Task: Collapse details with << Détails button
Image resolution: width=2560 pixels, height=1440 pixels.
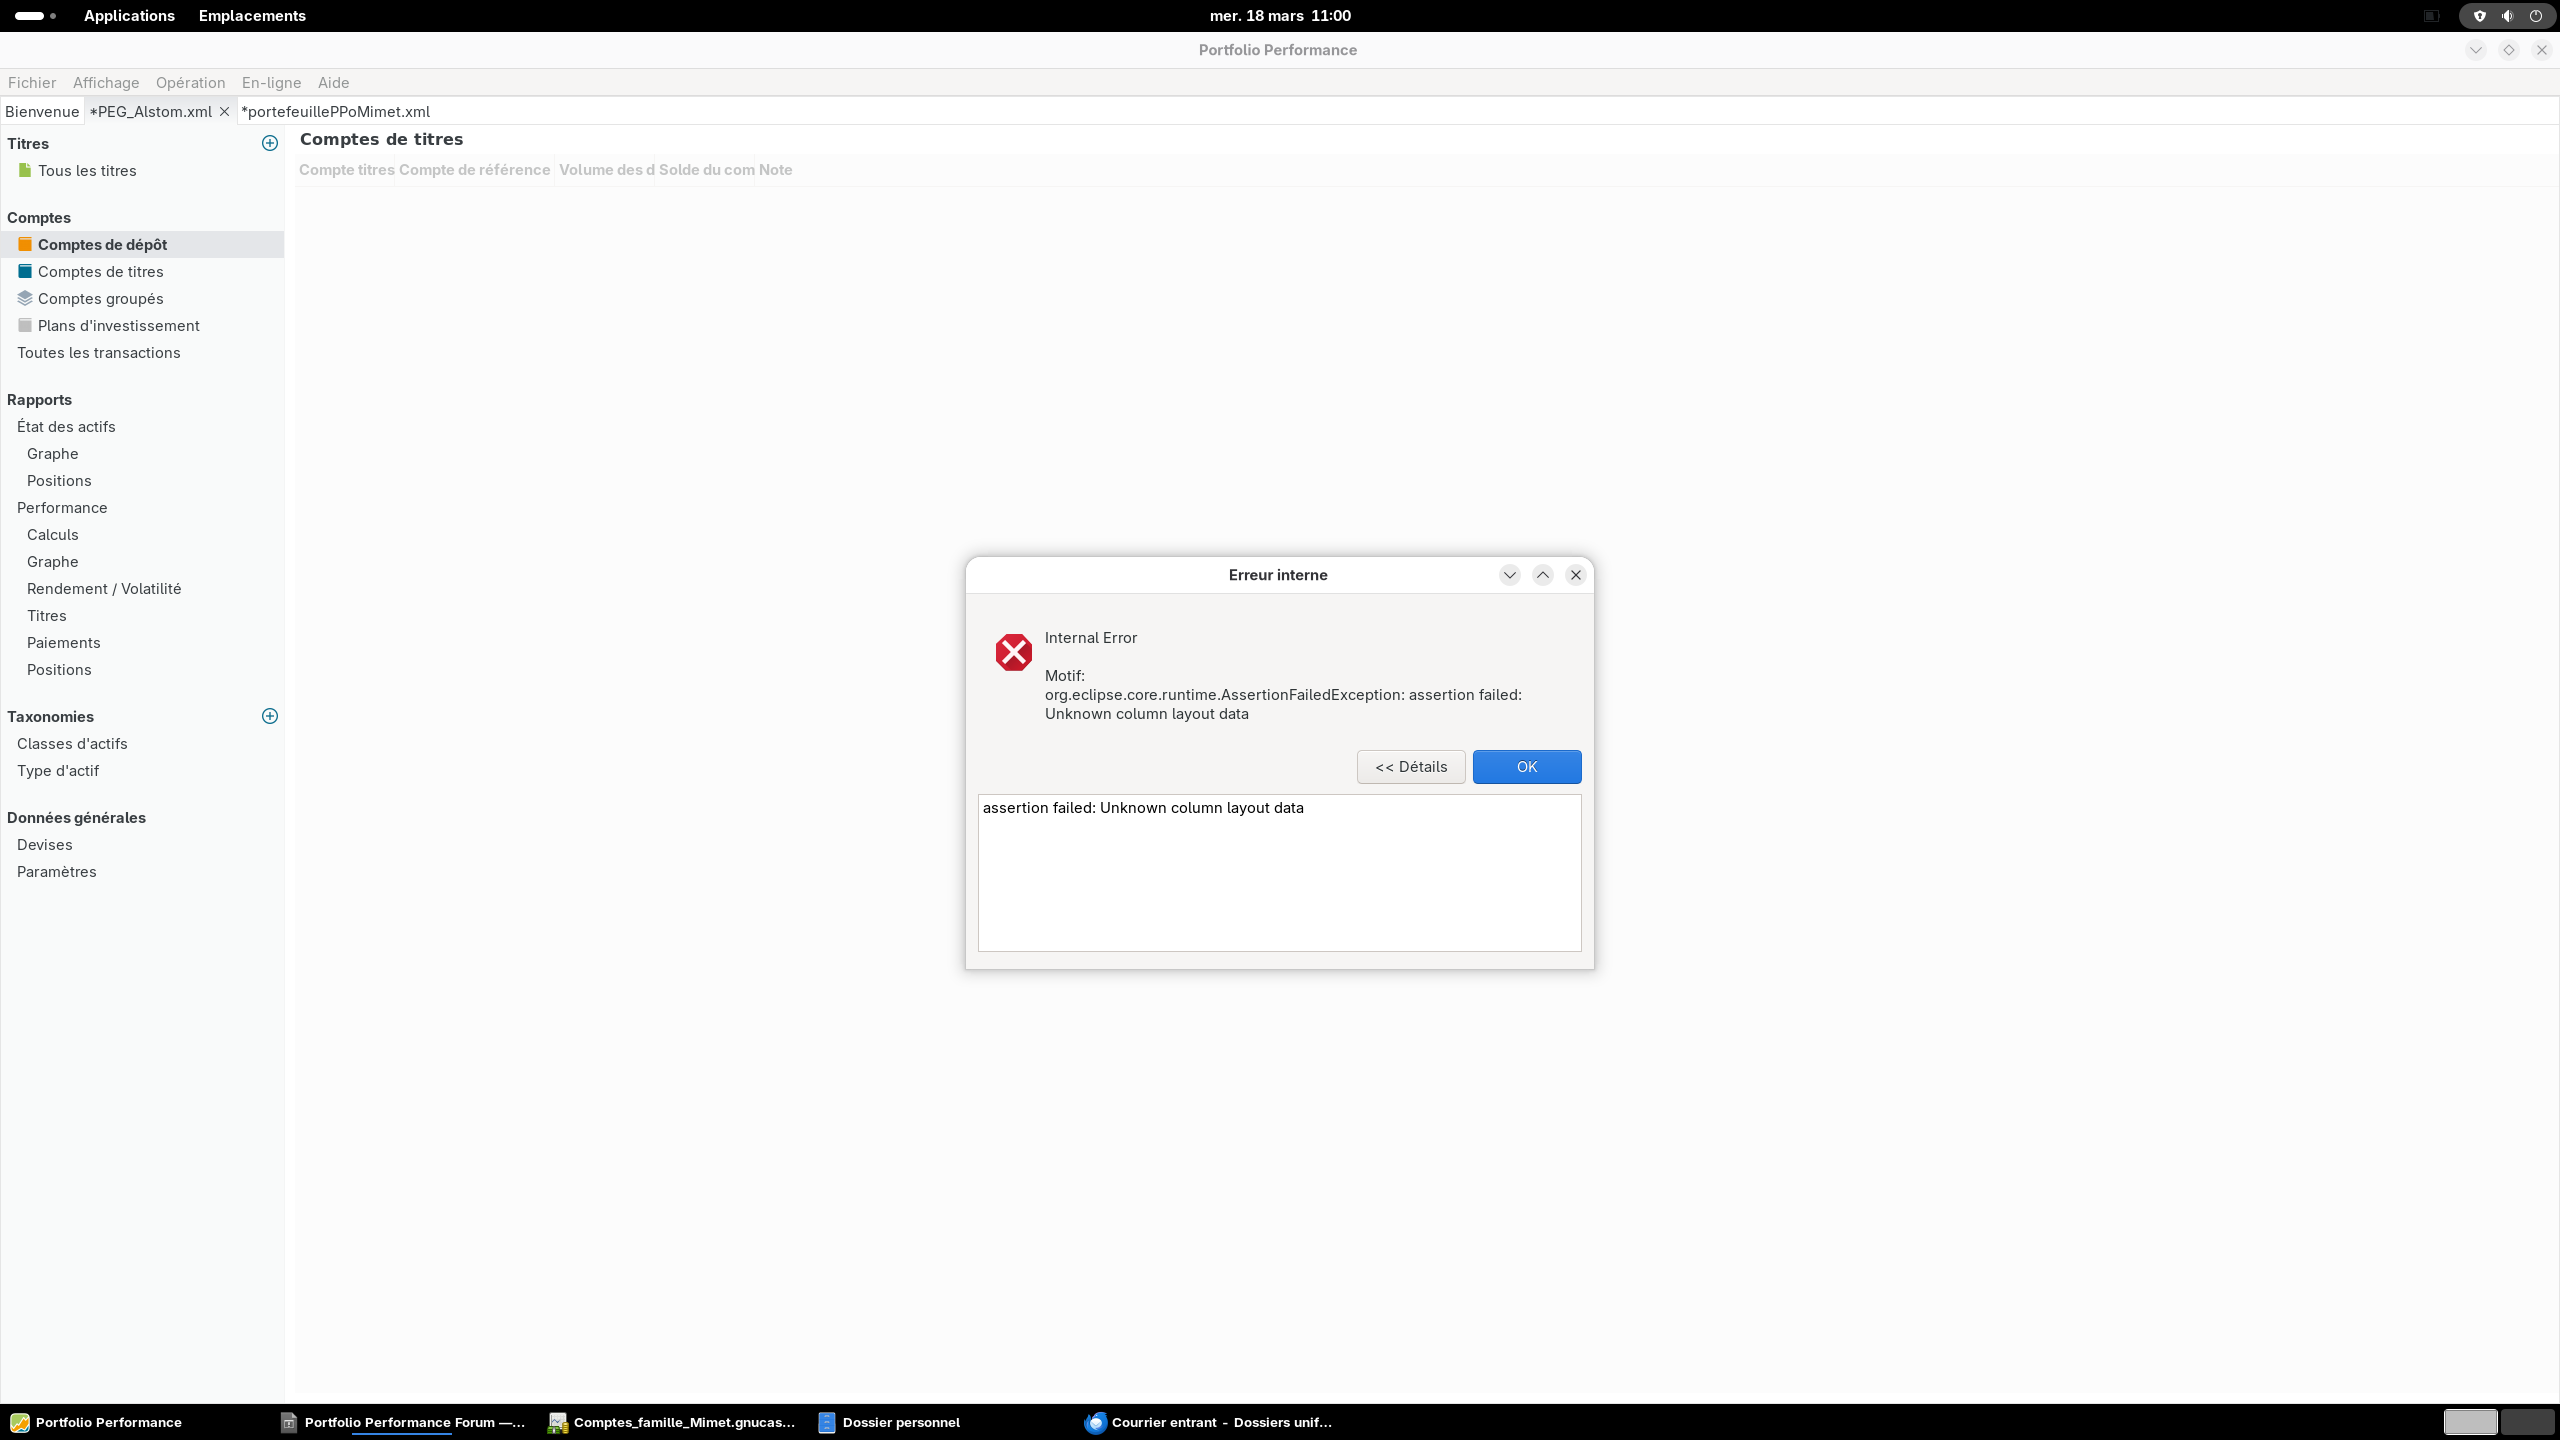Action: (1410, 767)
